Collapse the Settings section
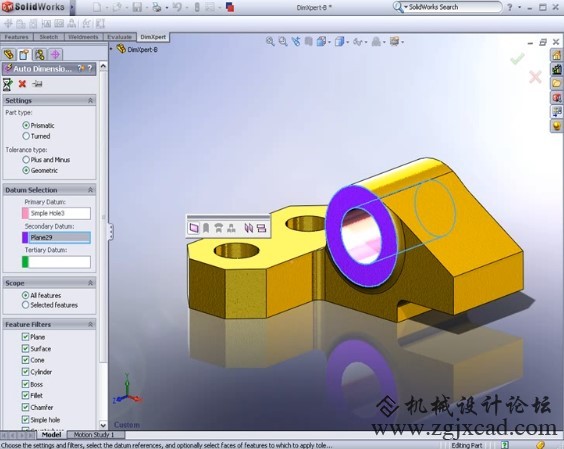 (90, 100)
